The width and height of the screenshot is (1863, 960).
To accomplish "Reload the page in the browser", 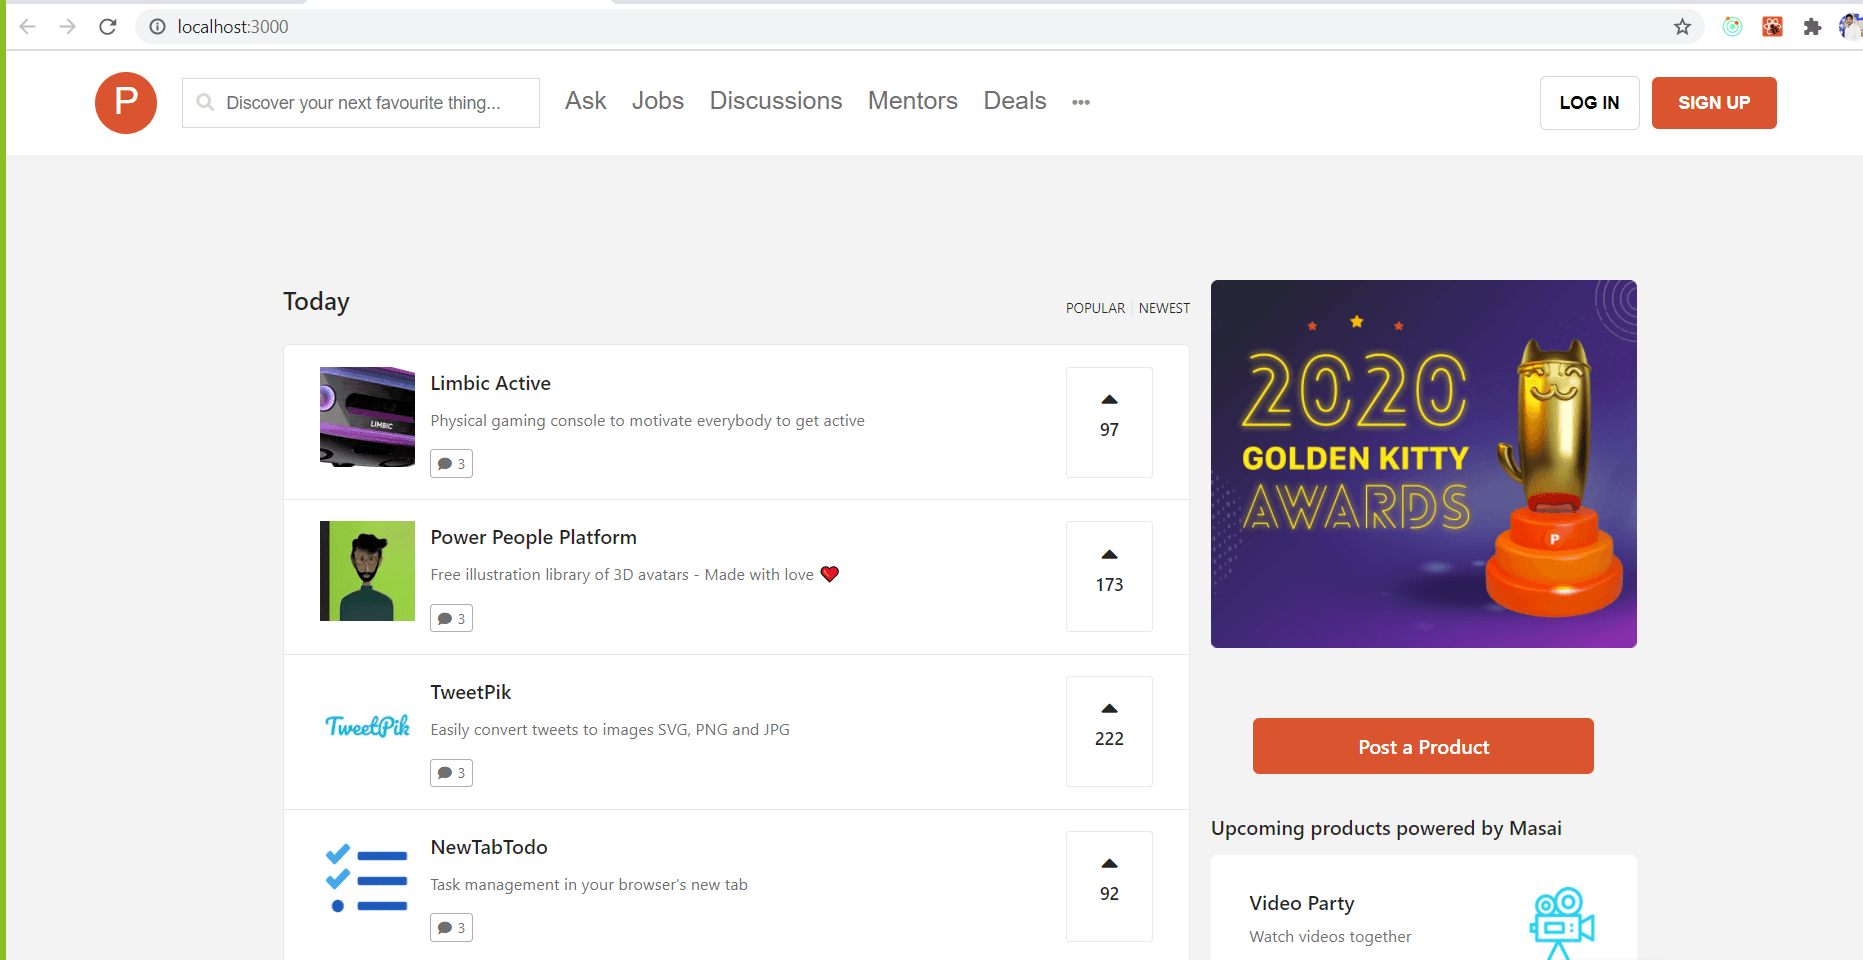I will (x=108, y=27).
